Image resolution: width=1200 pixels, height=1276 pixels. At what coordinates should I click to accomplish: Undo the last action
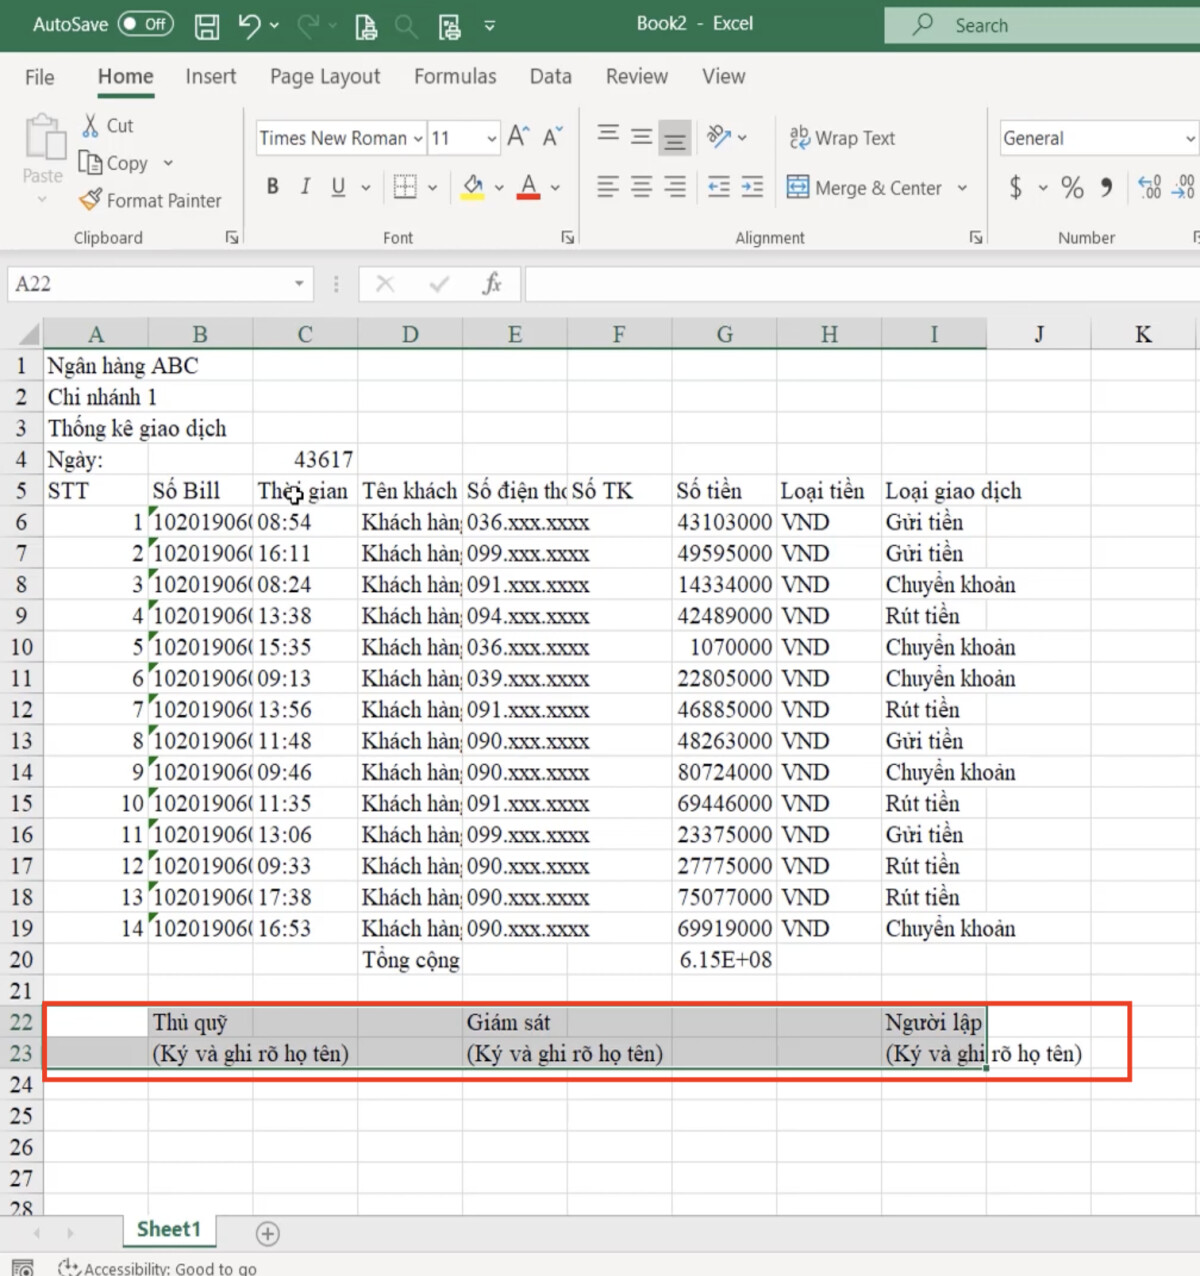tap(249, 25)
